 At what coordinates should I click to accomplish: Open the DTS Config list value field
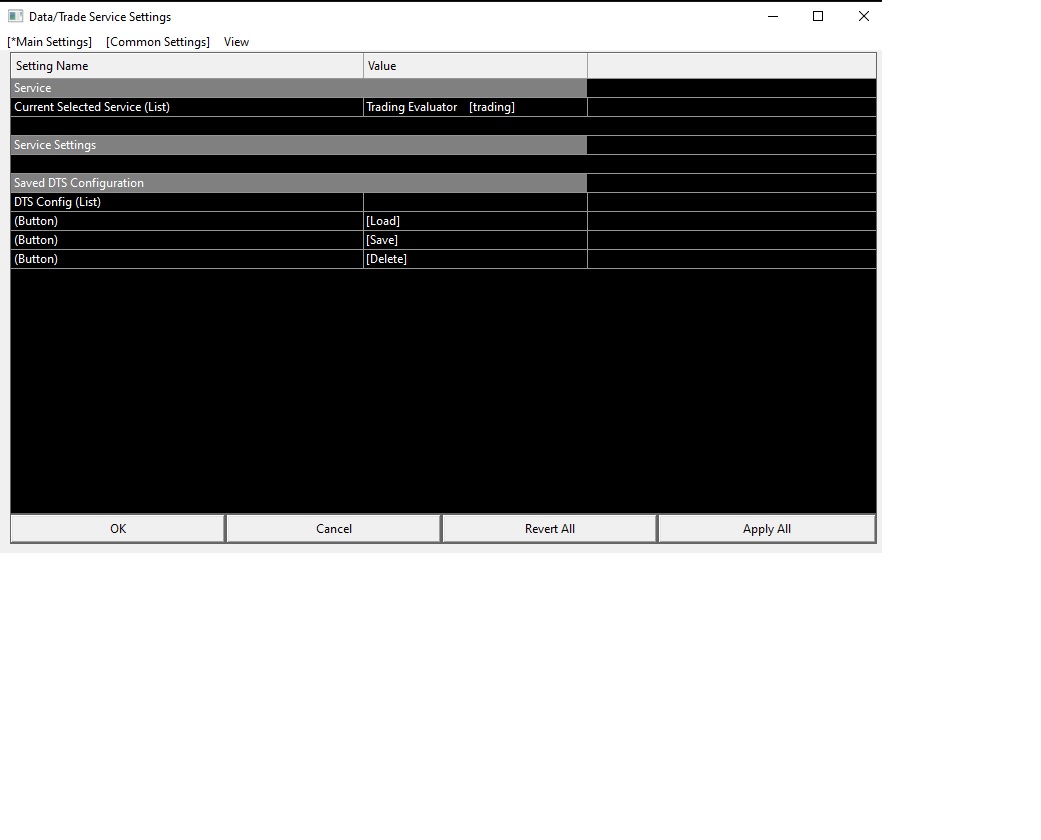475,202
